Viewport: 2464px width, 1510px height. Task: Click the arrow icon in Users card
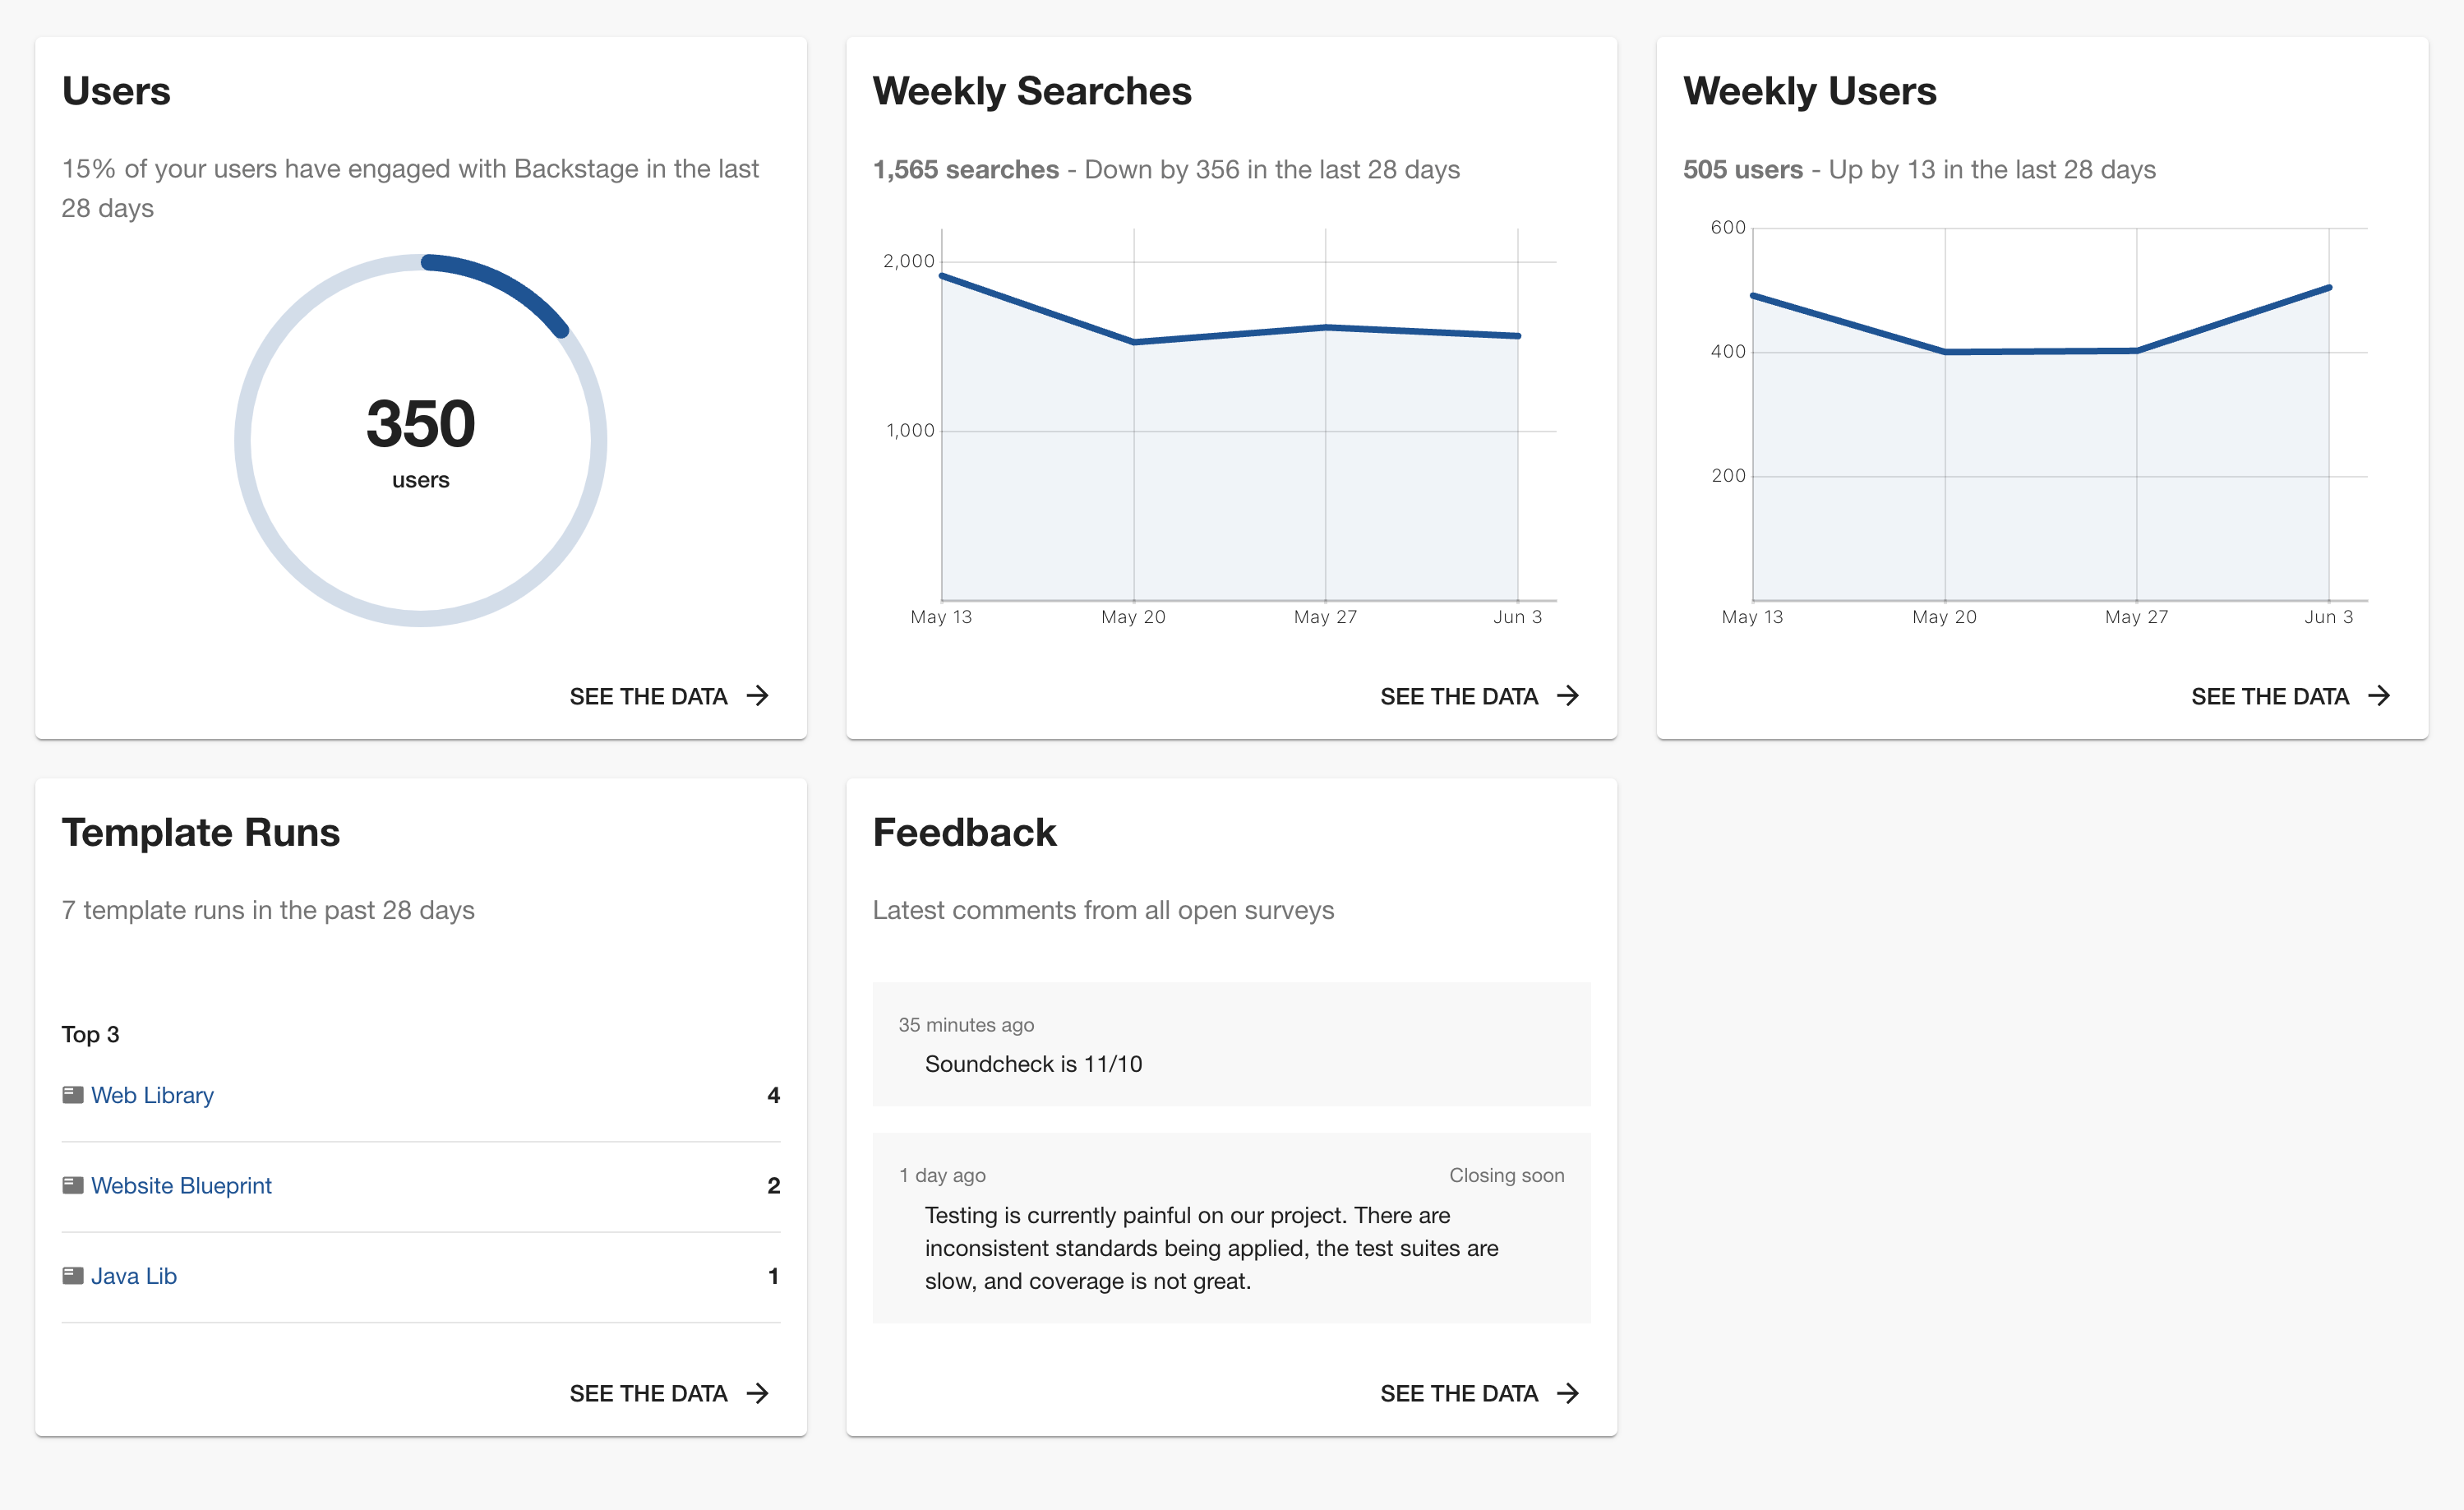click(758, 696)
